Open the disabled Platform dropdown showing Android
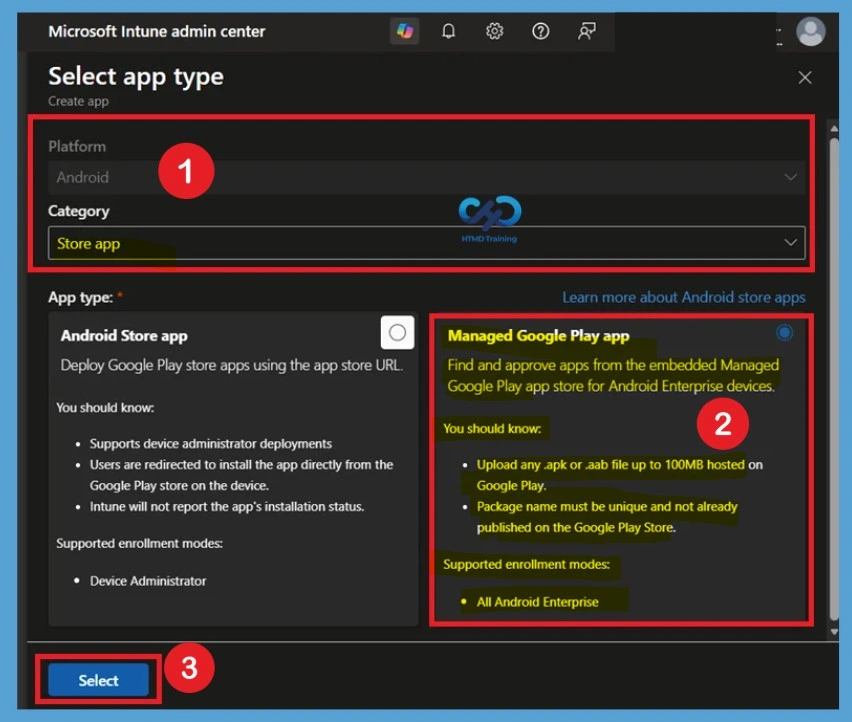This screenshot has width=852, height=722. tap(427, 177)
